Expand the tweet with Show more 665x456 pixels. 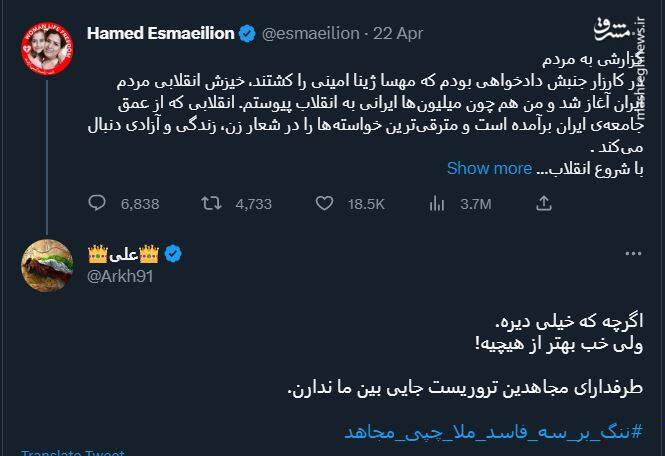[x=489, y=168]
